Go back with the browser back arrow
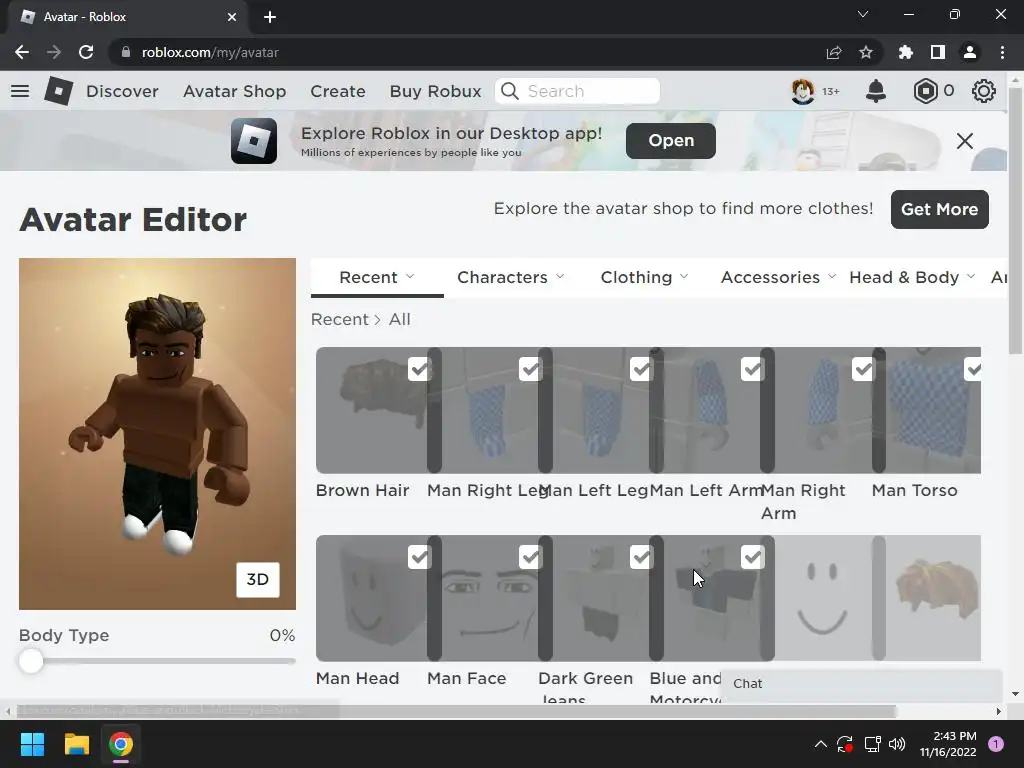The width and height of the screenshot is (1024, 768). 22,52
